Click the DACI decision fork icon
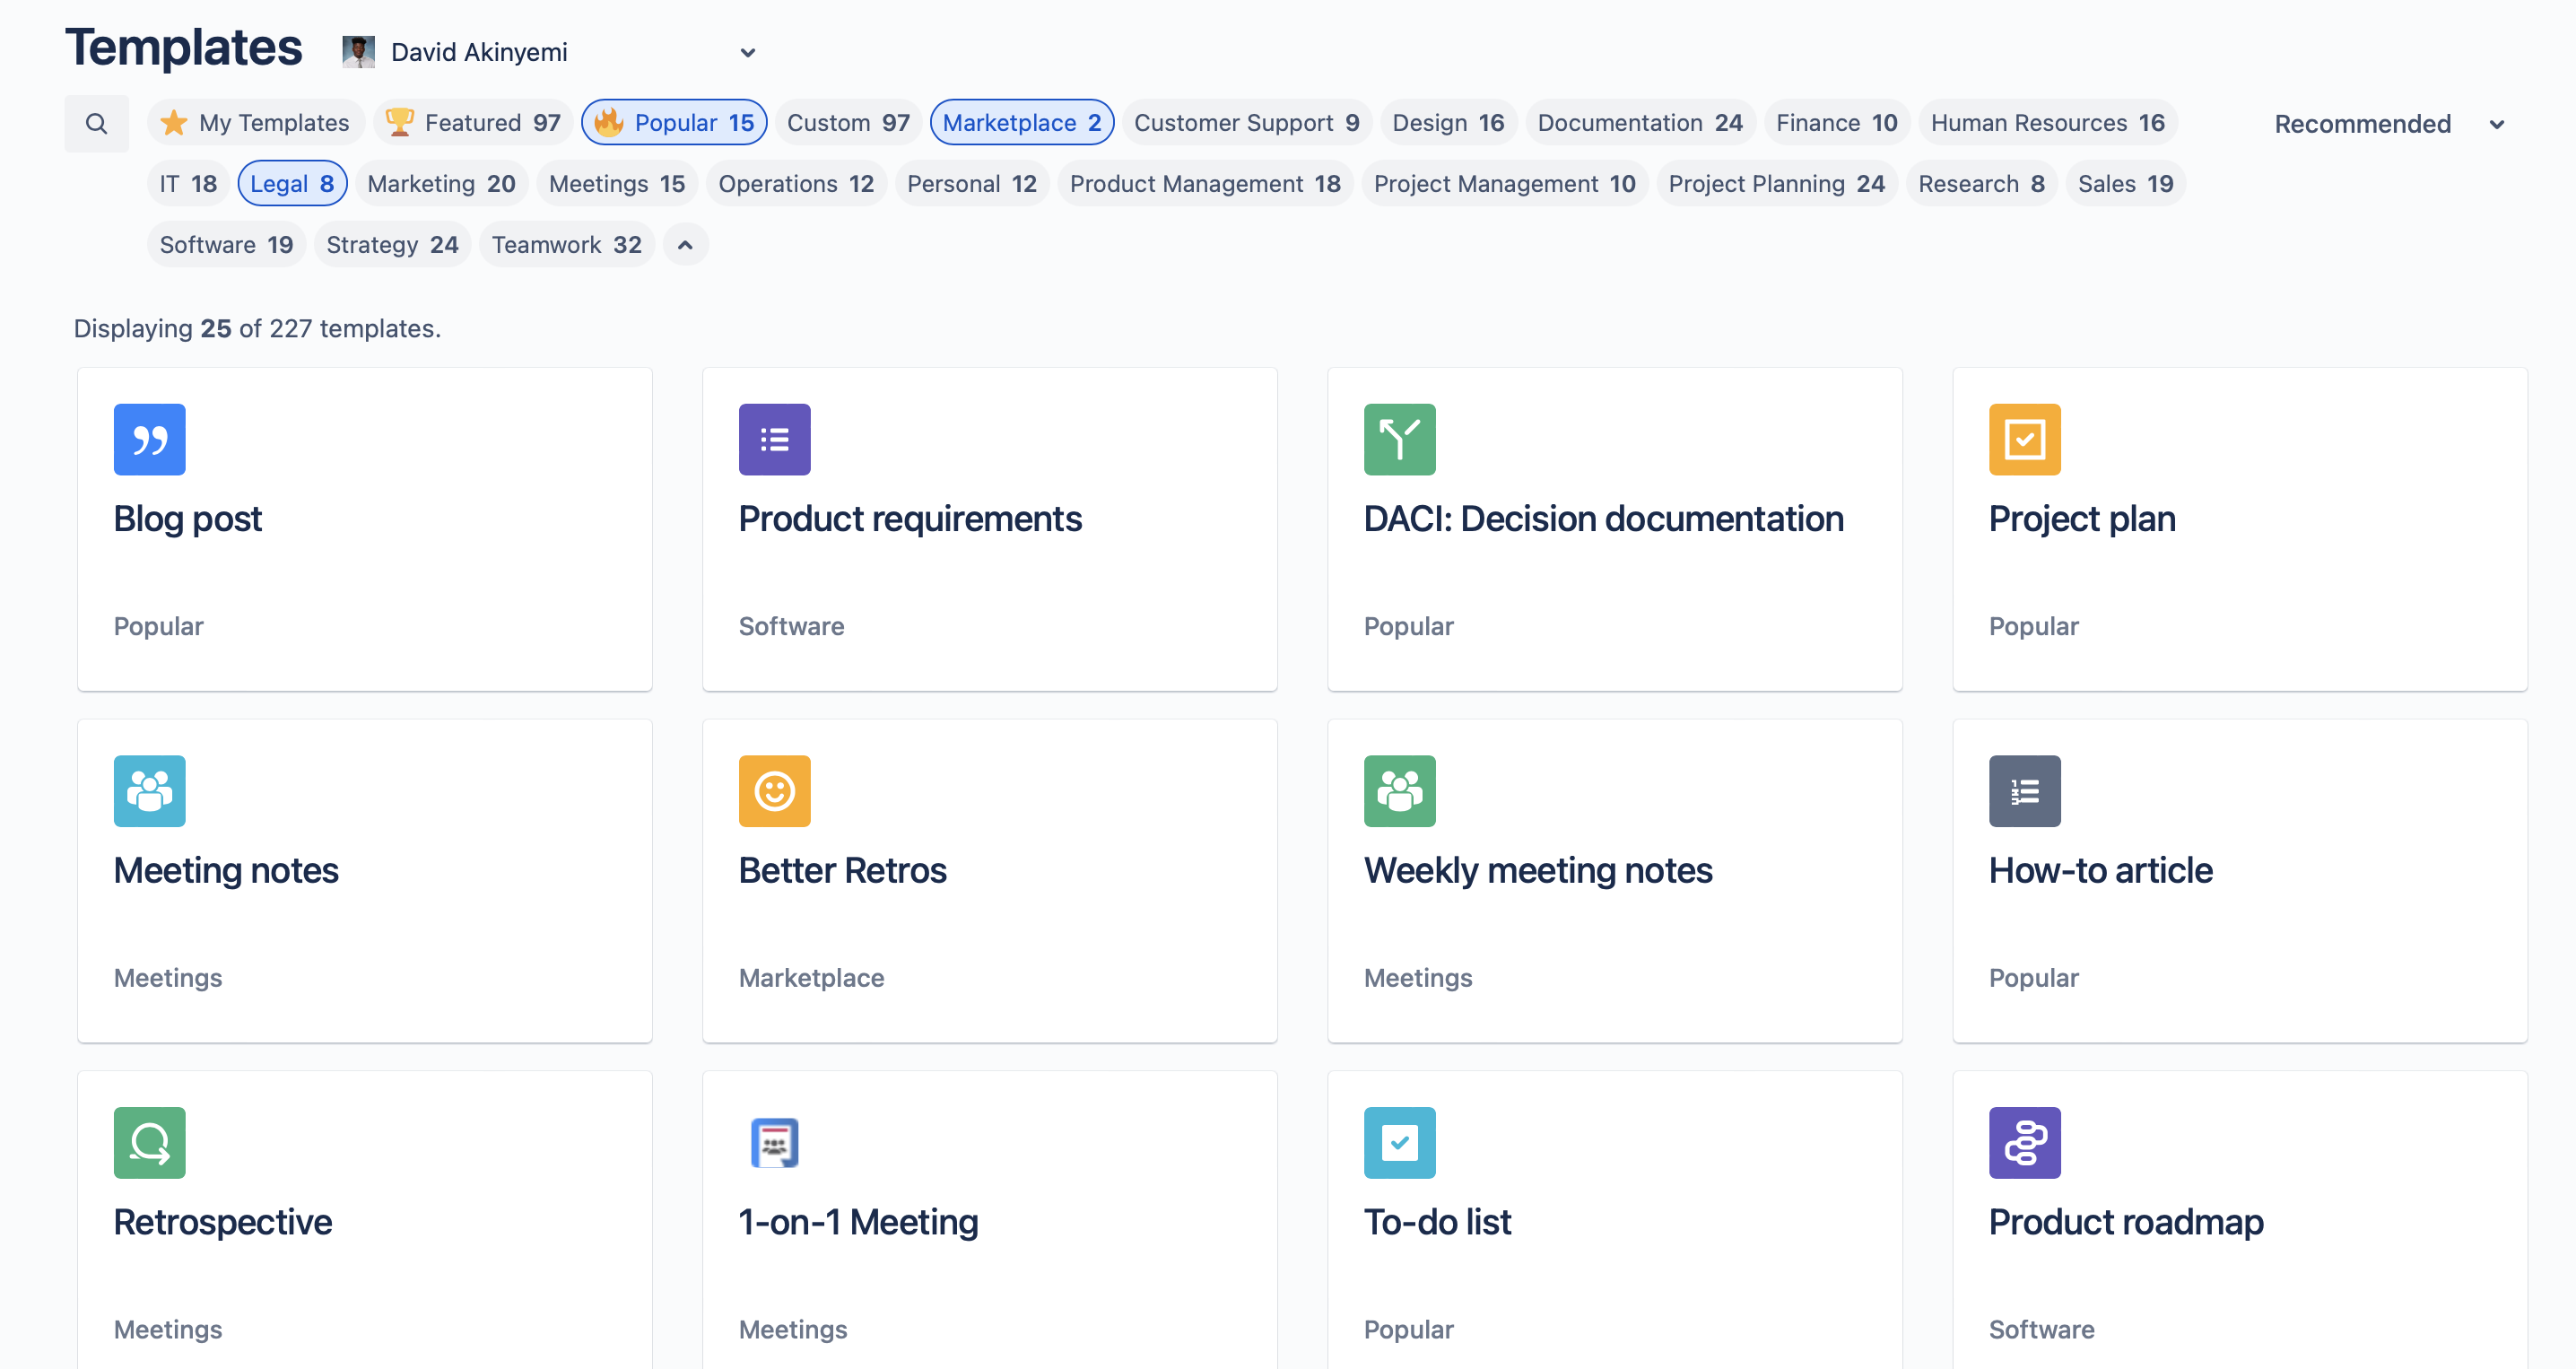 [1398, 439]
